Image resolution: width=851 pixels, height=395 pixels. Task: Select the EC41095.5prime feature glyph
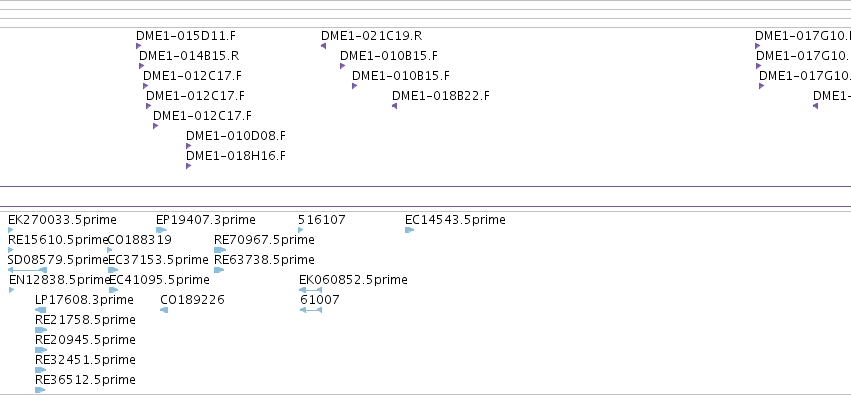click(113, 290)
